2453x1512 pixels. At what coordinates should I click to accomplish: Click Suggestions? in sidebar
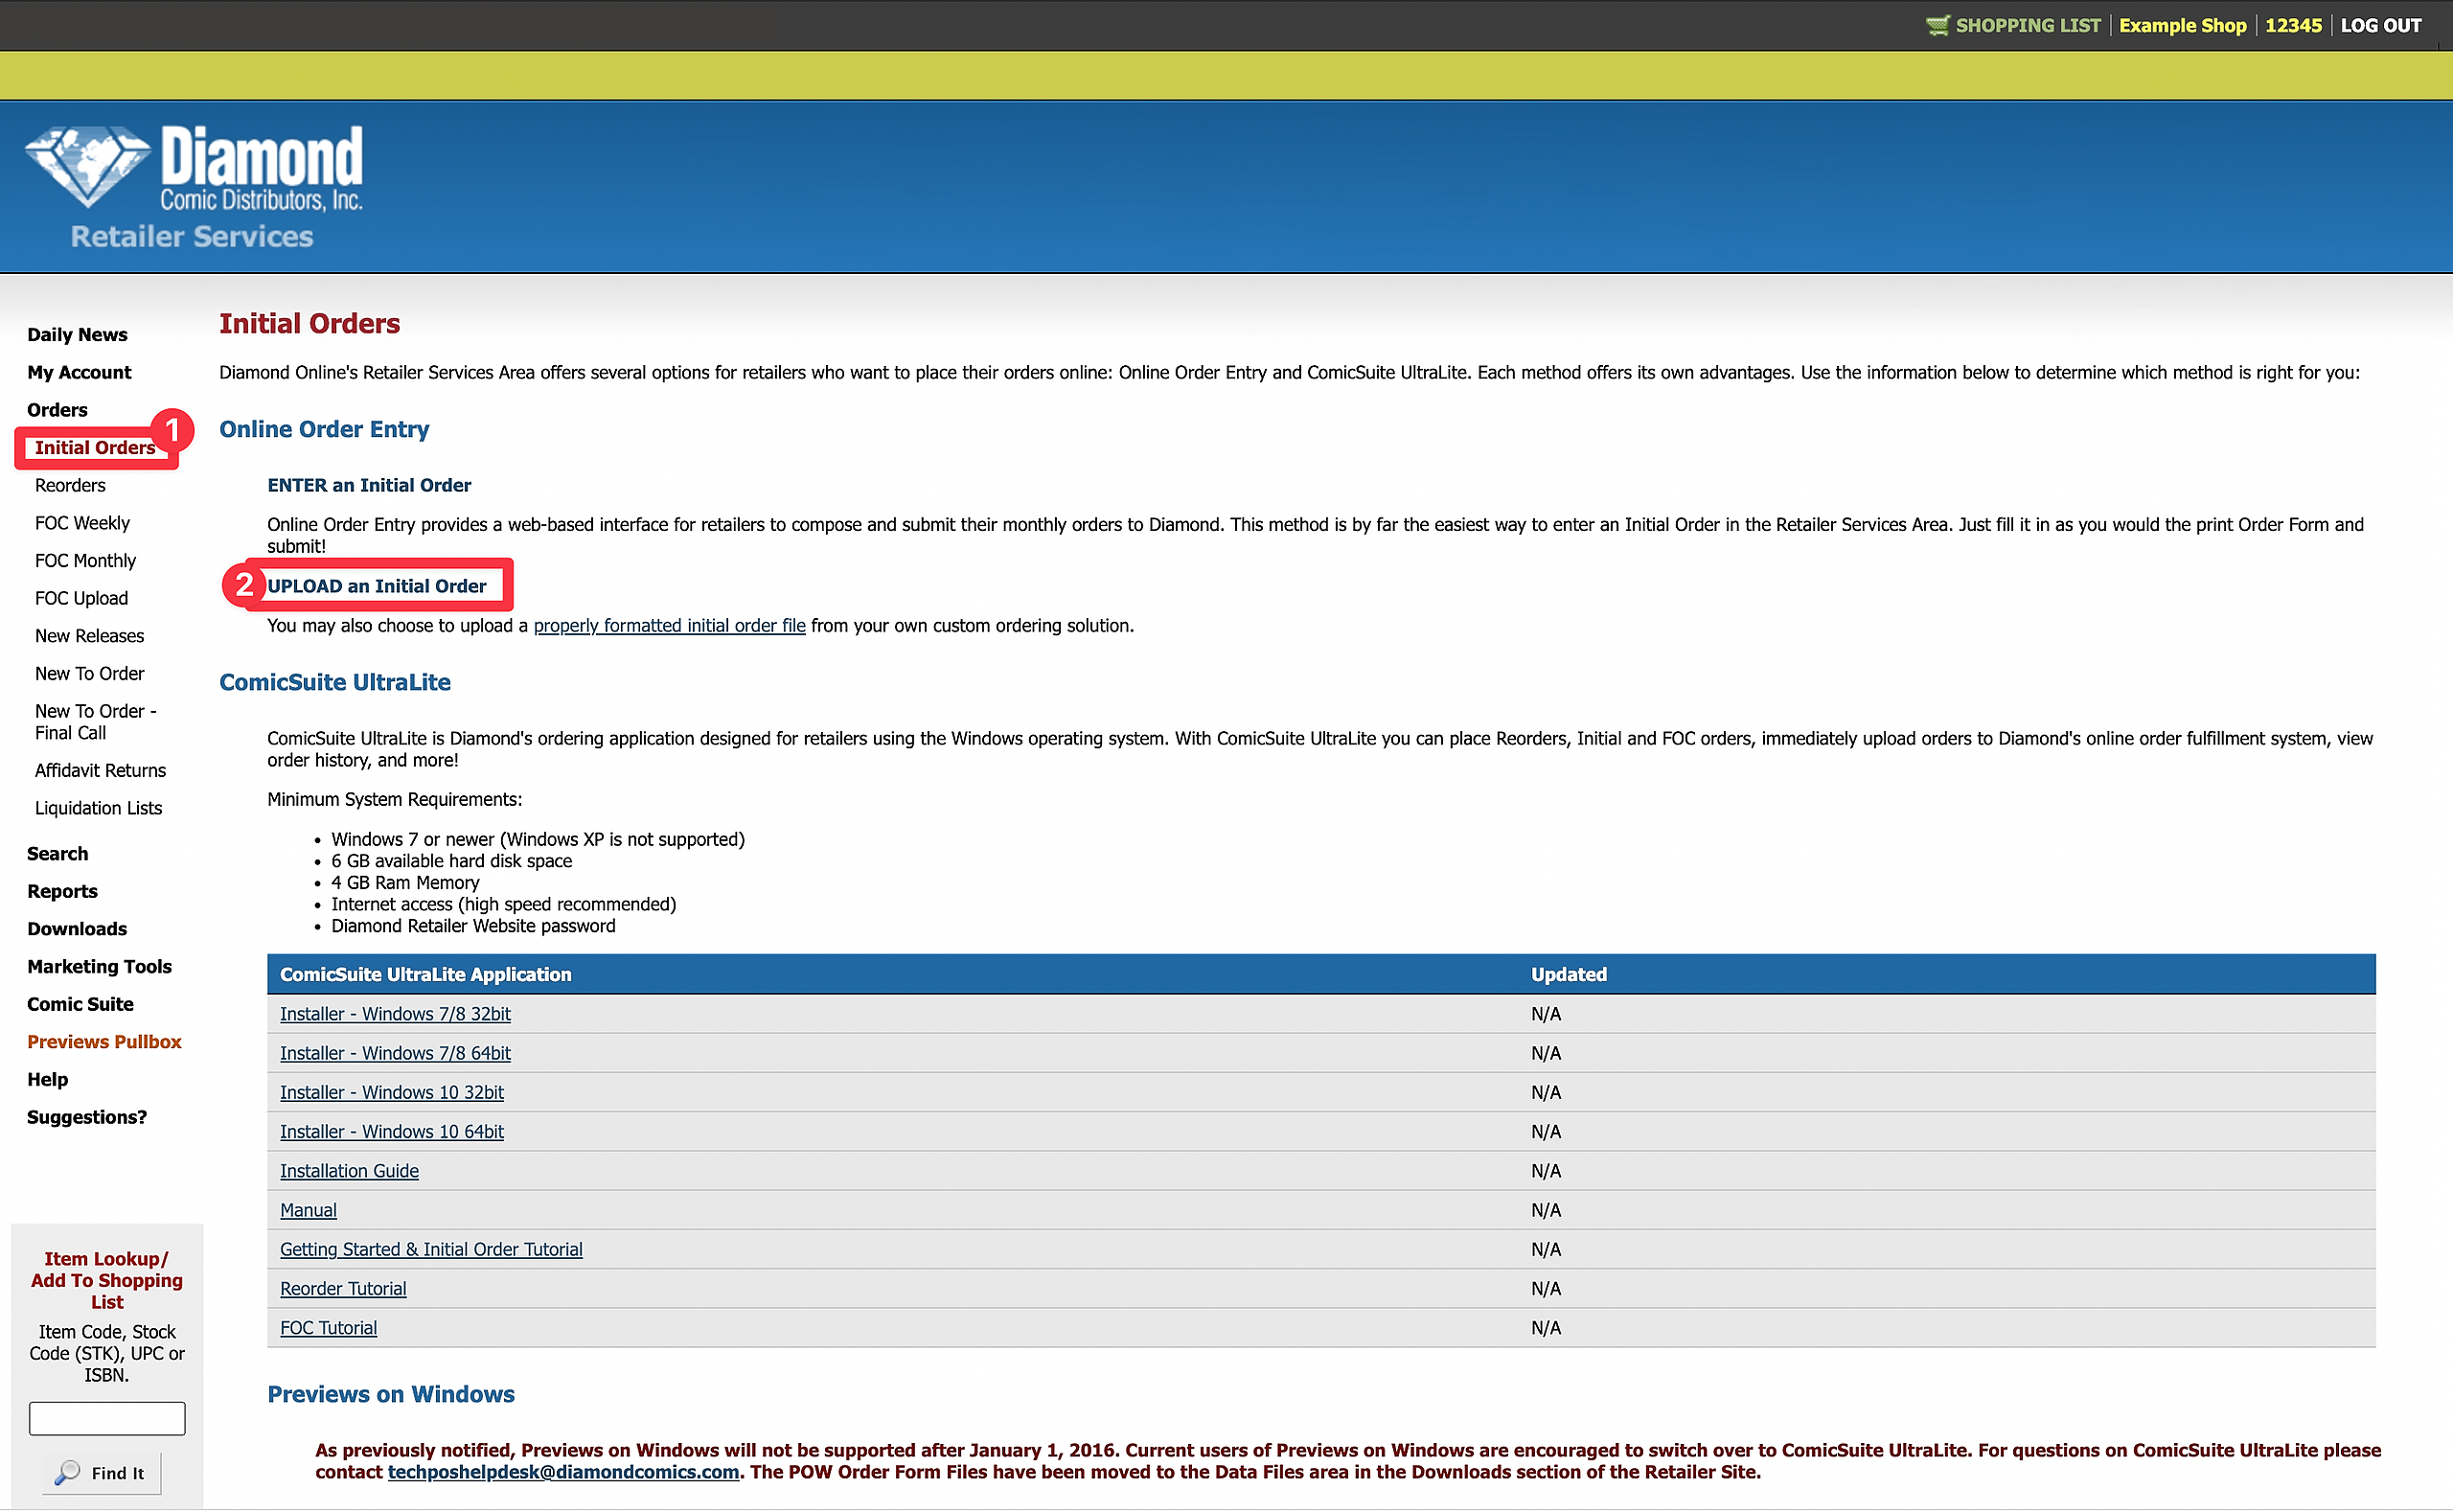coord(86,1117)
